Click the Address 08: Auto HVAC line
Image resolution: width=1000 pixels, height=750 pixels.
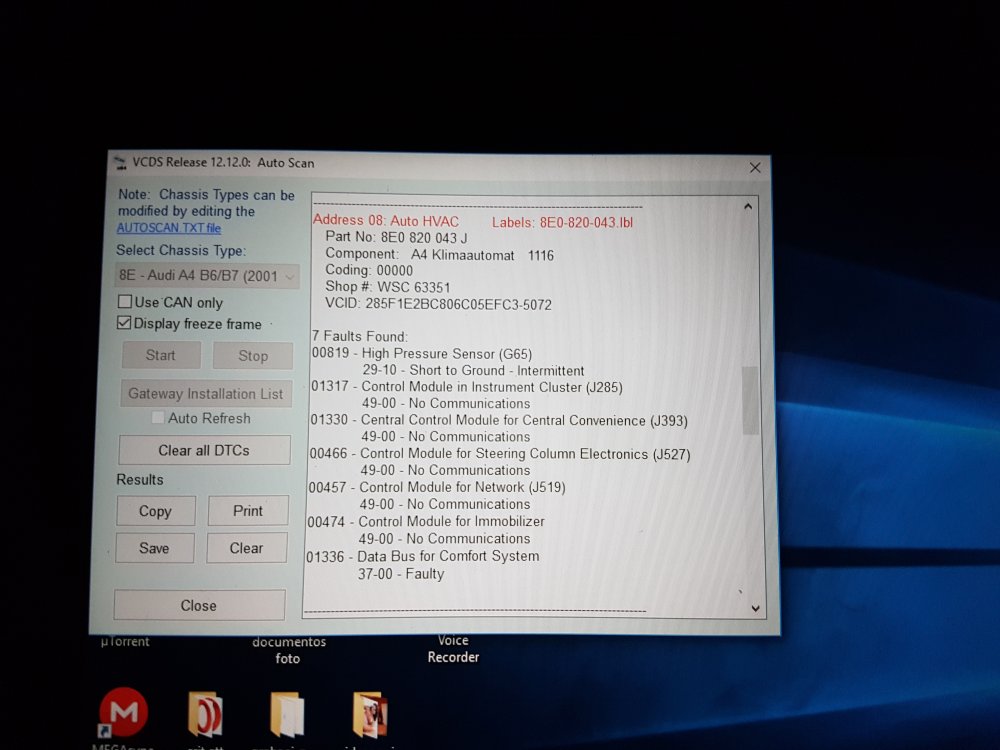click(x=386, y=221)
